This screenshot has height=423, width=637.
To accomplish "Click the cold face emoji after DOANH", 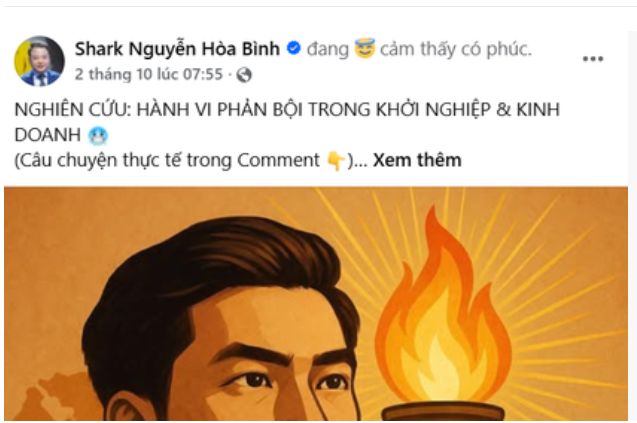I will point(98,136).
